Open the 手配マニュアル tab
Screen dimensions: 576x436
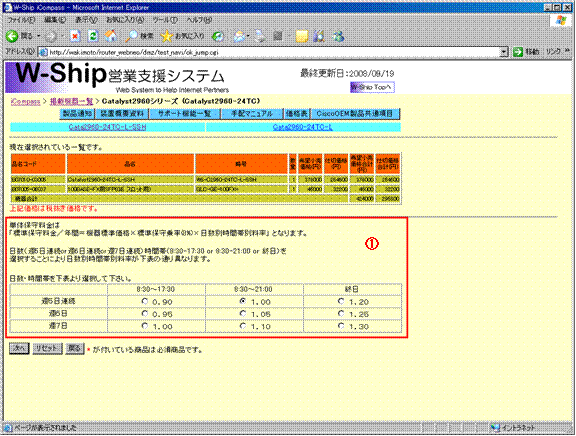pyautogui.click(x=252, y=114)
